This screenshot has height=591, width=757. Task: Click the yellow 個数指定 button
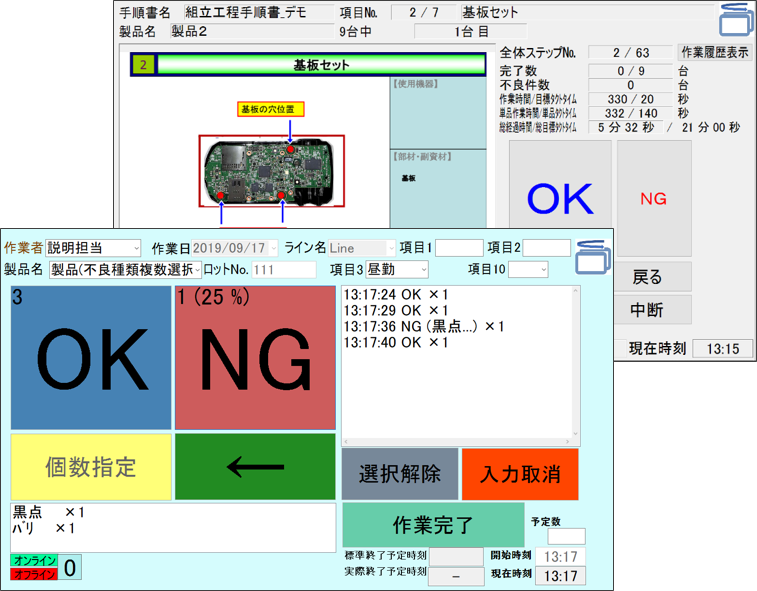coord(91,467)
